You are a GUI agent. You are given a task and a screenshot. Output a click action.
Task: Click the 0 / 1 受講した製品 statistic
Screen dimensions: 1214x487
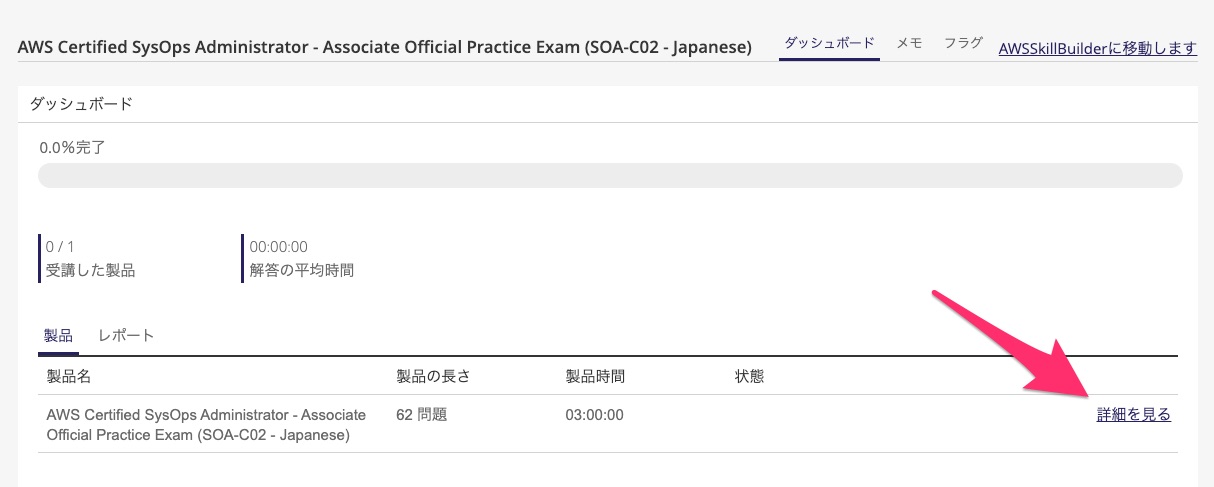pos(90,258)
